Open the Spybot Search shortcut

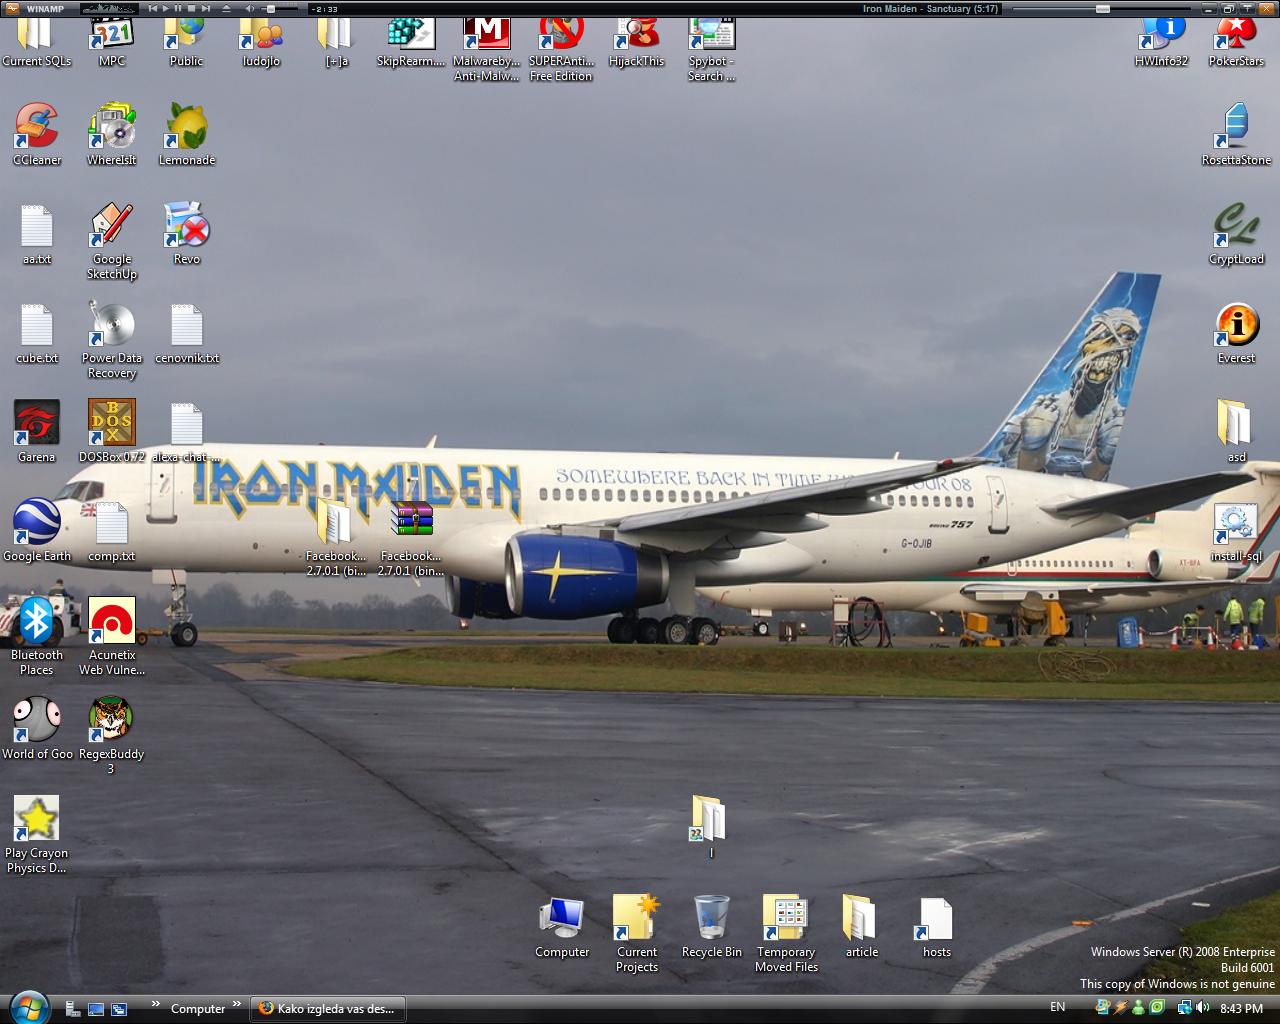[x=712, y=50]
